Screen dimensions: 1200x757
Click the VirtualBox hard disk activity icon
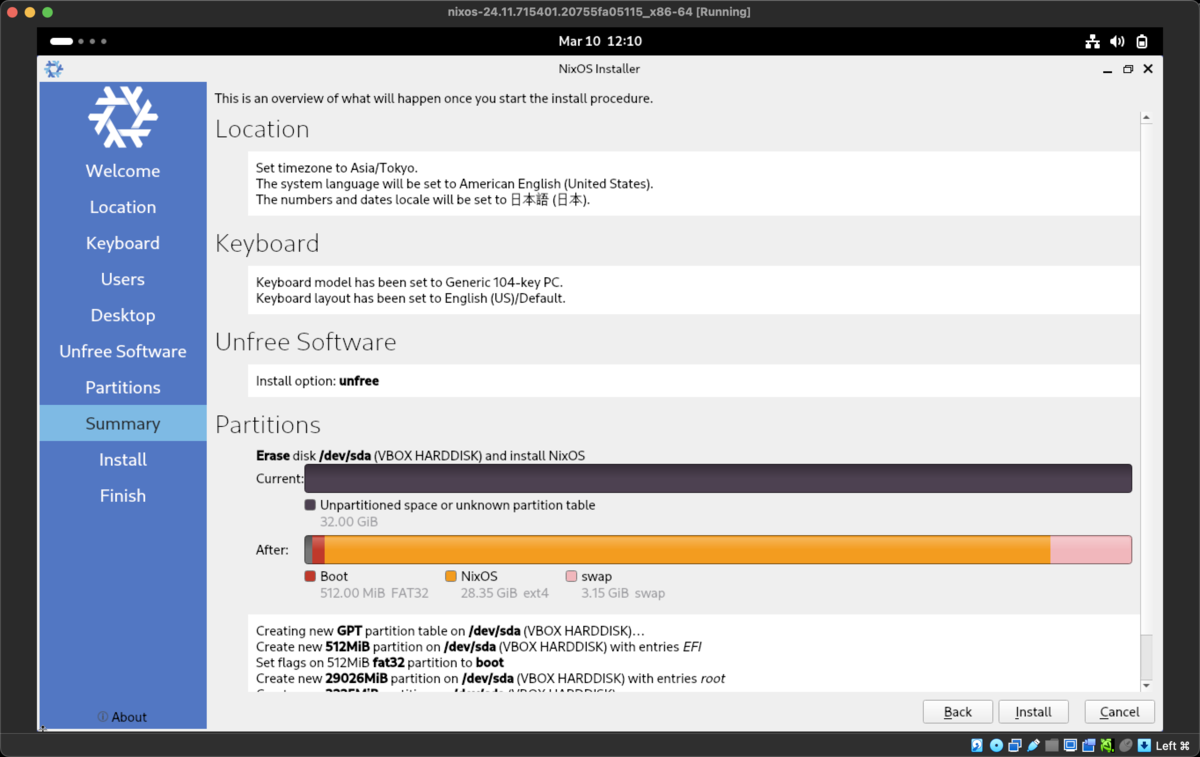click(977, 745)
